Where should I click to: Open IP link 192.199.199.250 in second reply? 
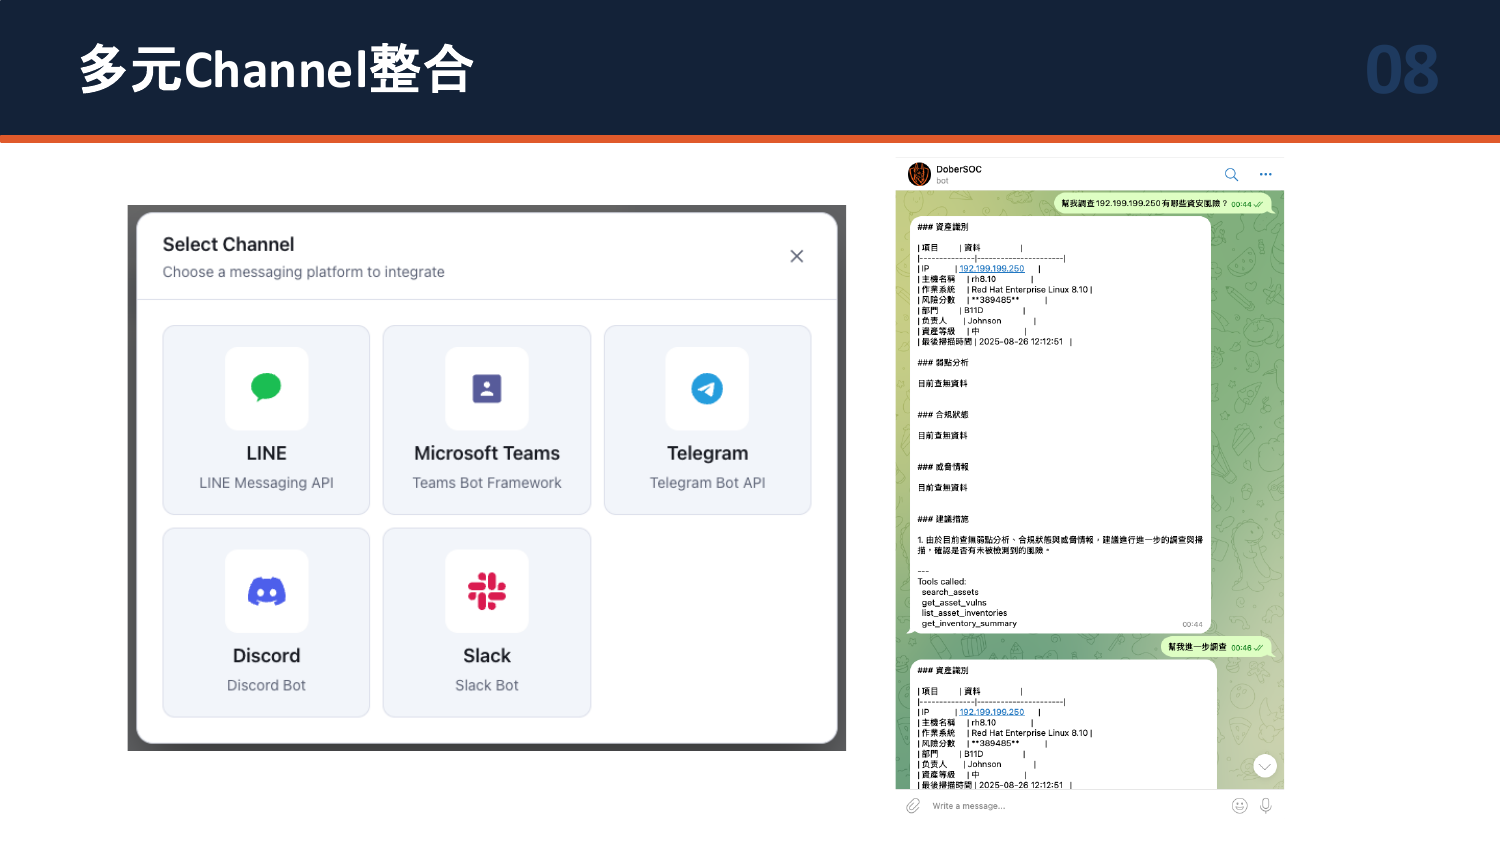coord(992,712)
